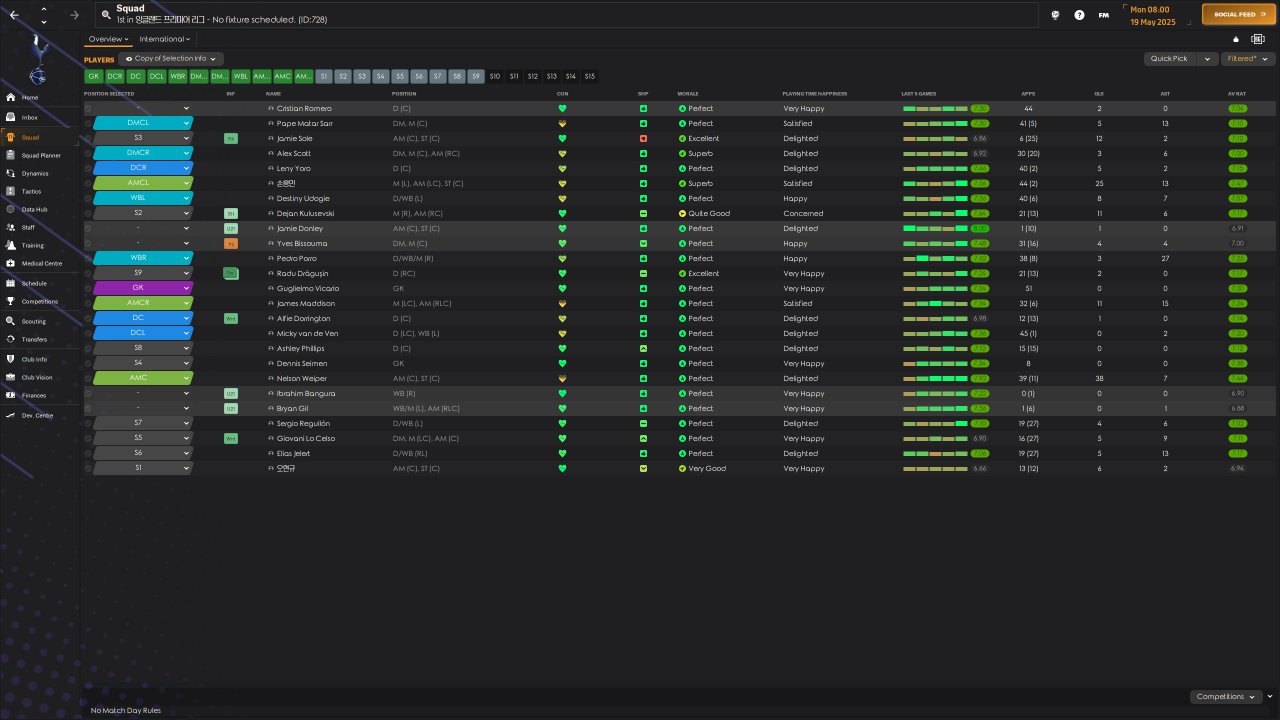Open the Club Info shield icon

(x=11, y=359)
